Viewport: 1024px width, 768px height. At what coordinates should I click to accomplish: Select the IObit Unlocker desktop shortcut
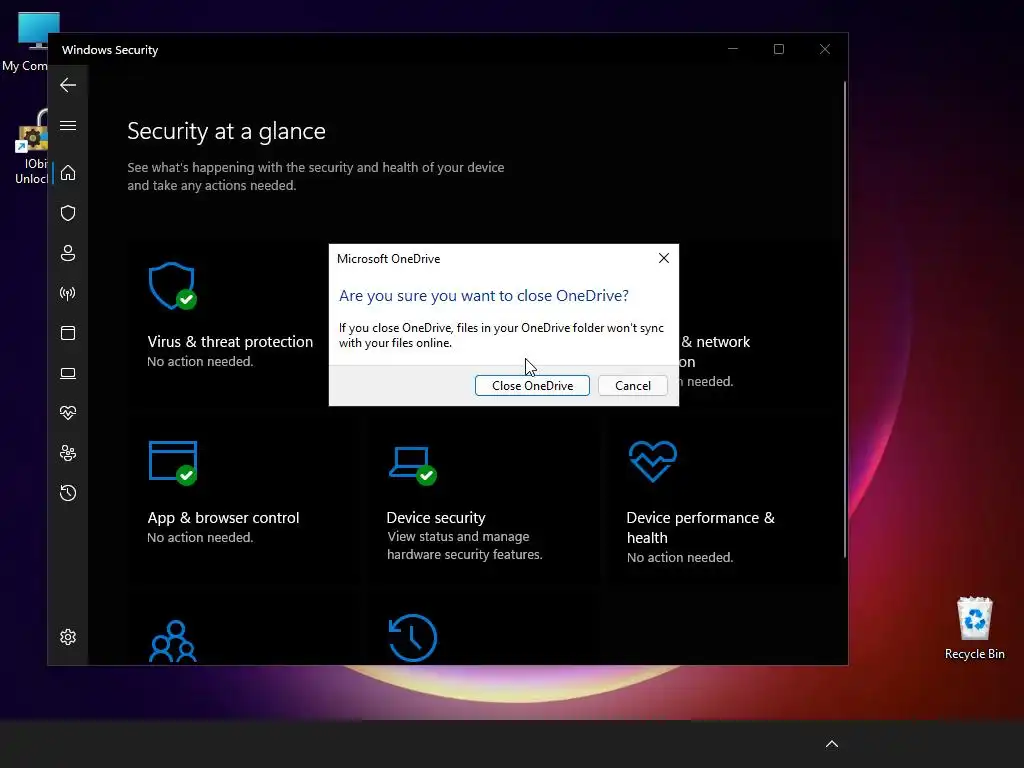[x=31, y=148]
